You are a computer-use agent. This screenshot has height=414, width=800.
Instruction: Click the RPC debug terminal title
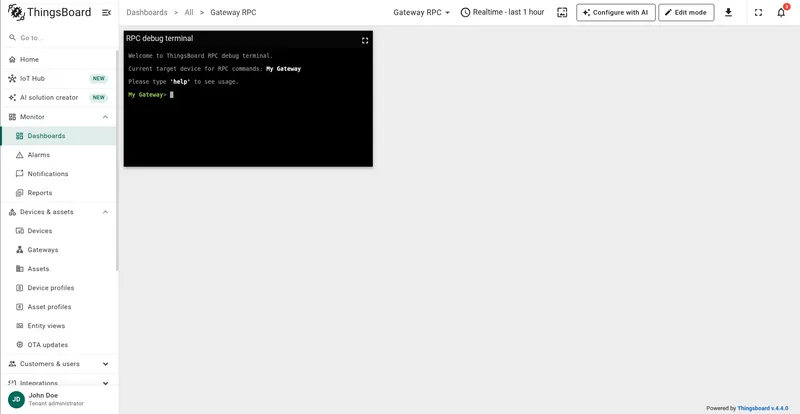pos(160,38)
